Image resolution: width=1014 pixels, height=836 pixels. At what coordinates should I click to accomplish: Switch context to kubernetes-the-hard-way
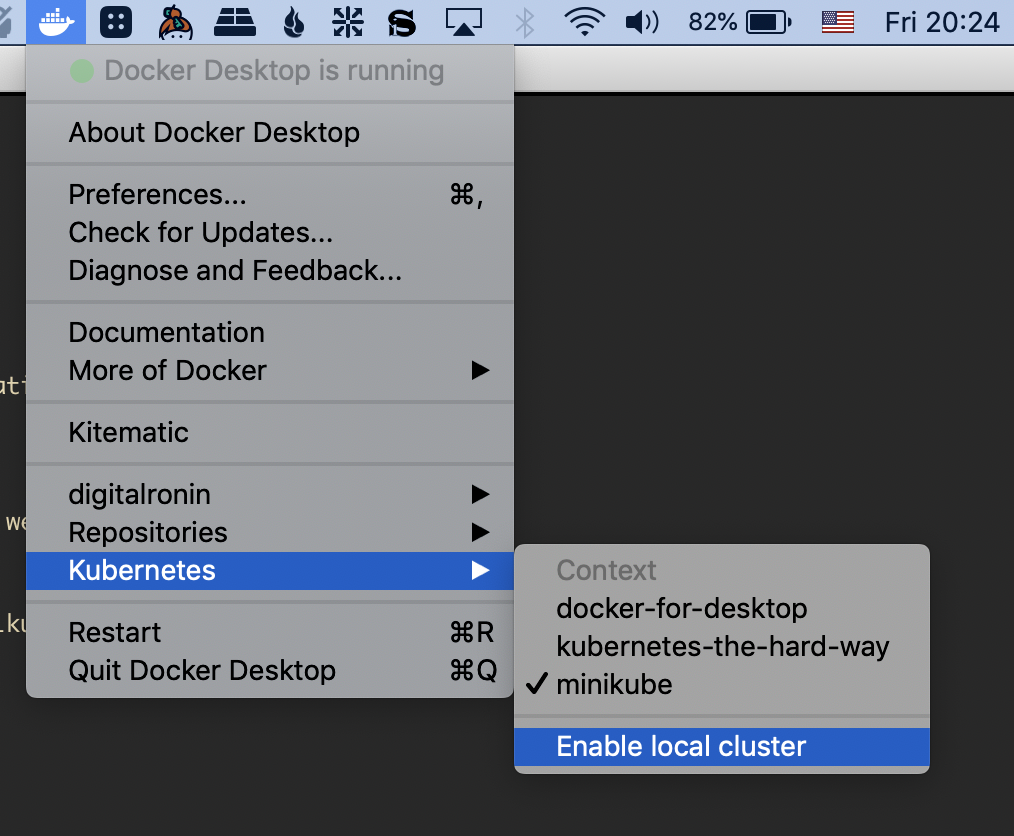coord(722,646)
